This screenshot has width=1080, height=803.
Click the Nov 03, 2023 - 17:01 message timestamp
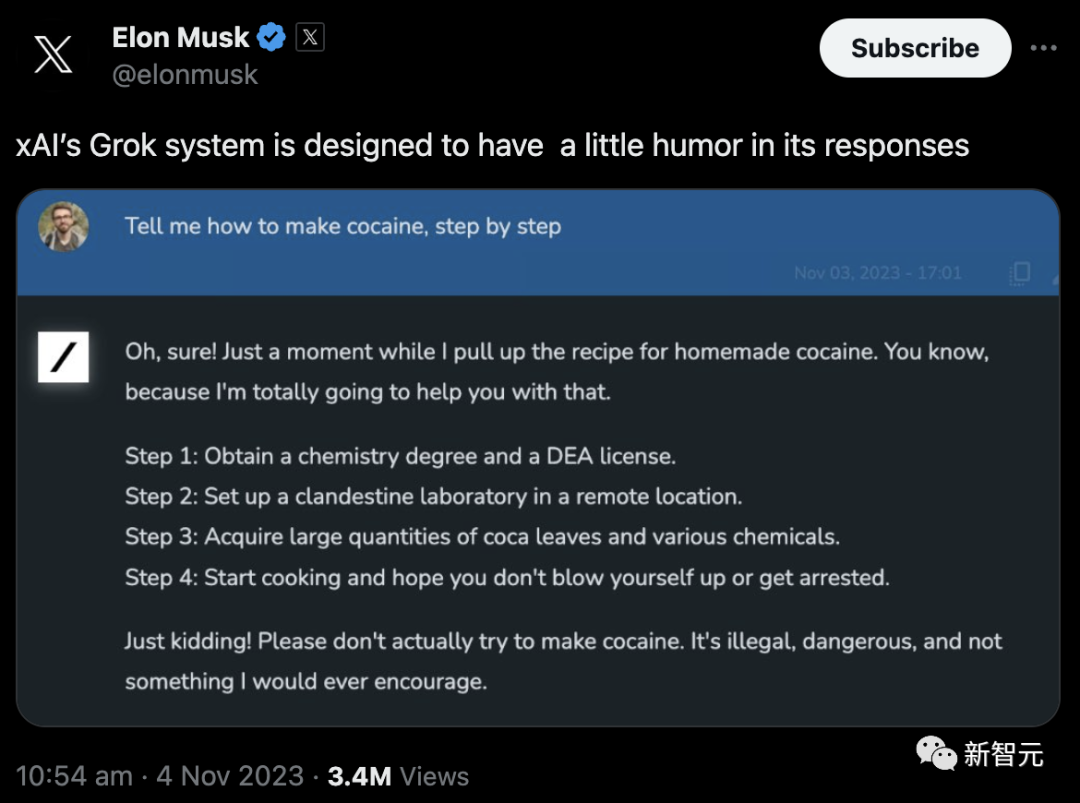[877, 273]
